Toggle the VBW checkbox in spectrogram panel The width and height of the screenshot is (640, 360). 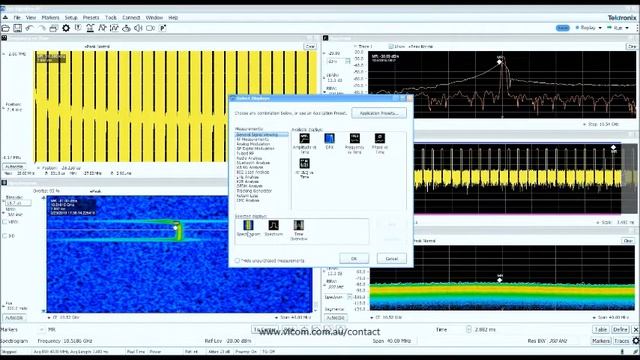pos(5,222)
